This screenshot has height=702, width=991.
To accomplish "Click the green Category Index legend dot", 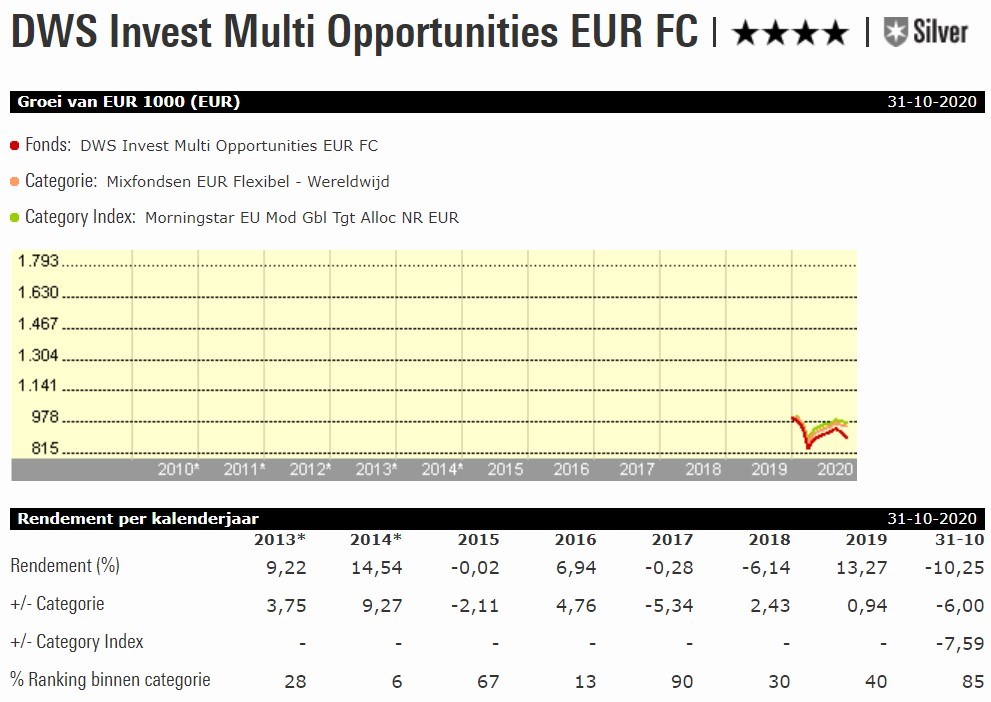I will point(14,217).
